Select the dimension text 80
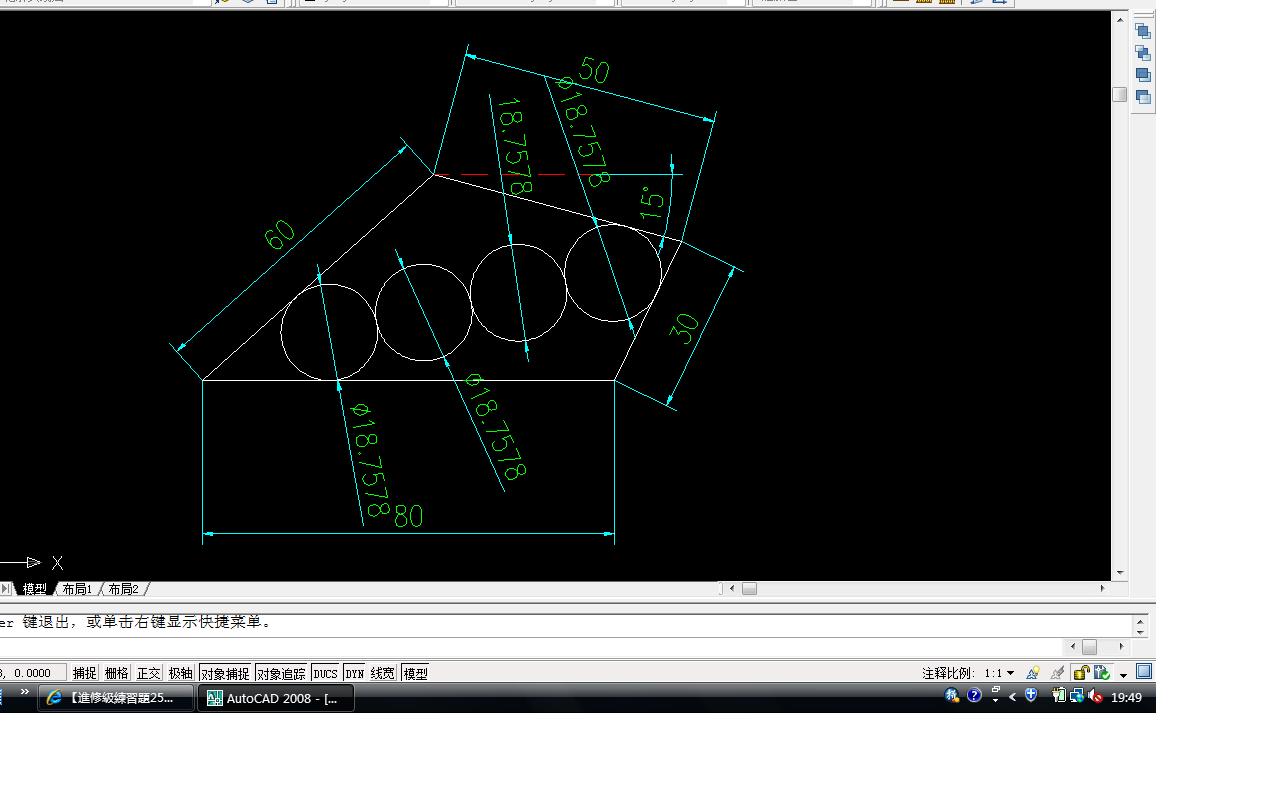1280x800 pixels. coord(408,516)
